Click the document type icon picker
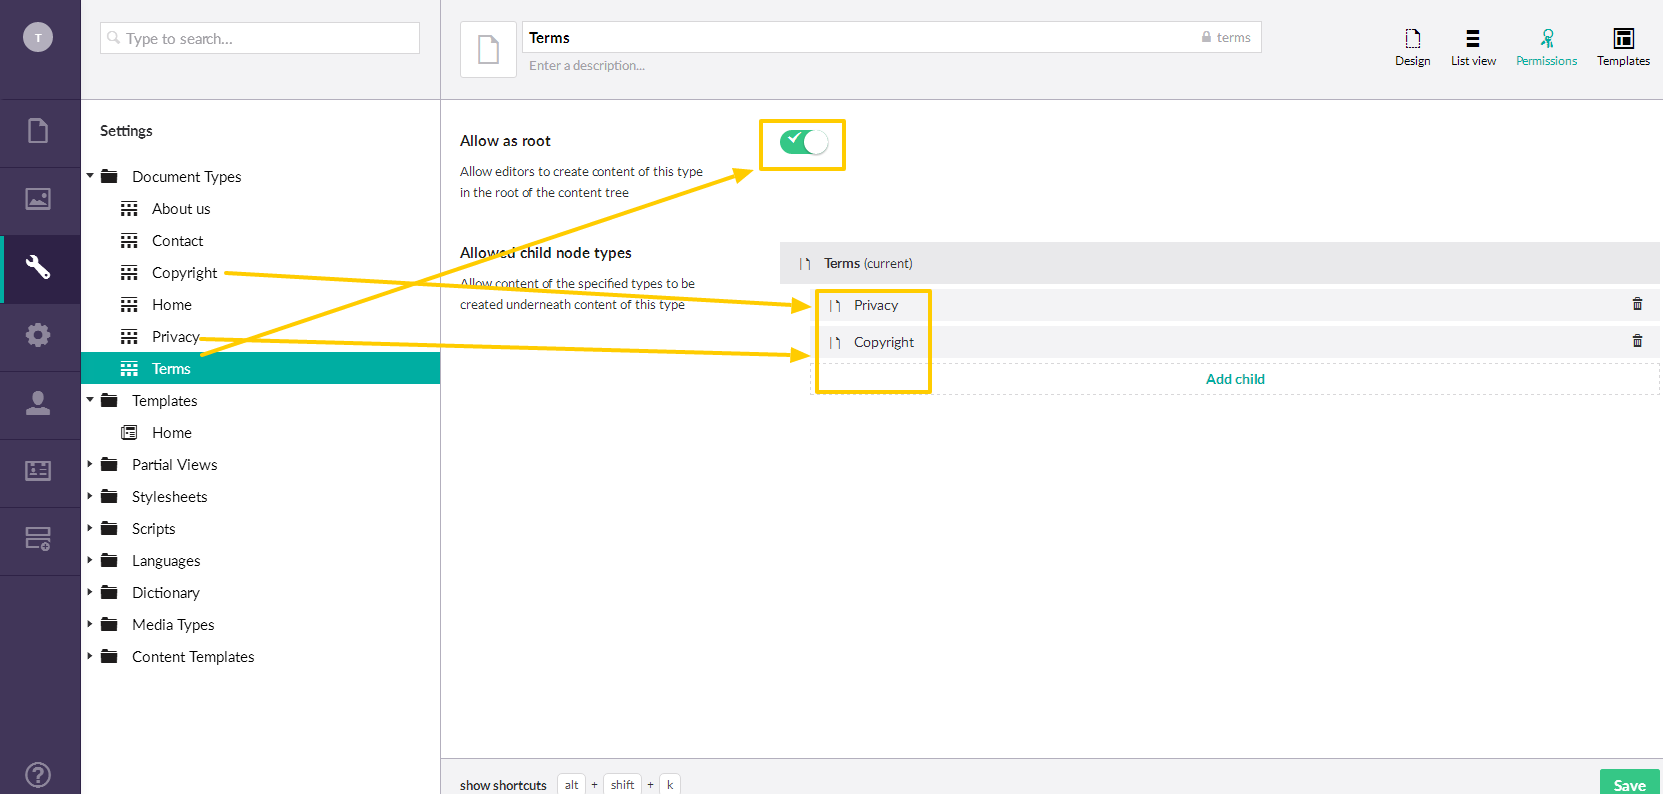 tap(488, 49)
